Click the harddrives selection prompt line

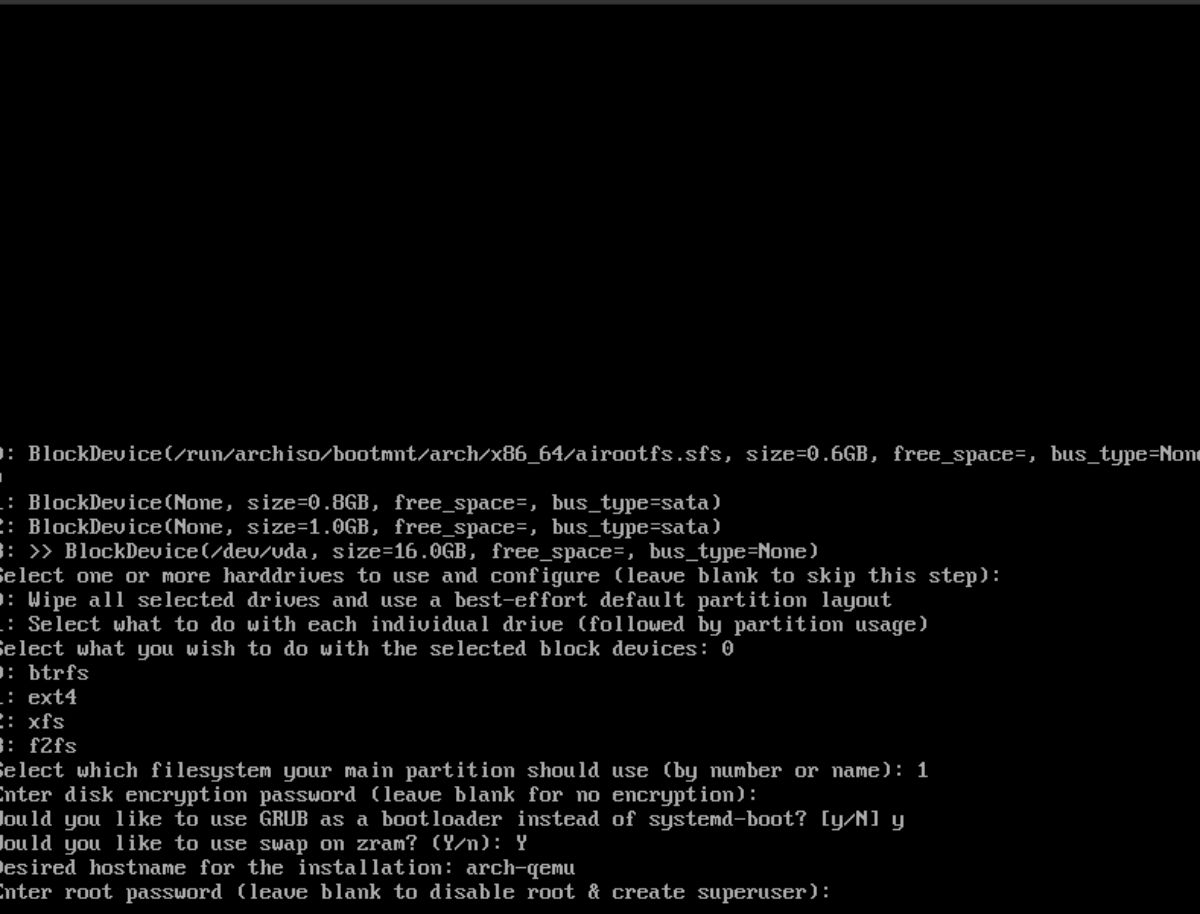pyautogui.click(x=500, y=576)
